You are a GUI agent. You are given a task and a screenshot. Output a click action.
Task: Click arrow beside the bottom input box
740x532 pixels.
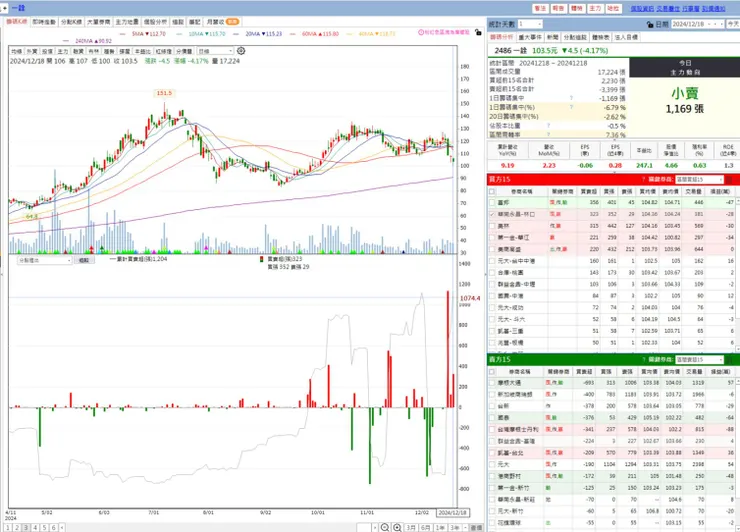[x=375, y=527]
